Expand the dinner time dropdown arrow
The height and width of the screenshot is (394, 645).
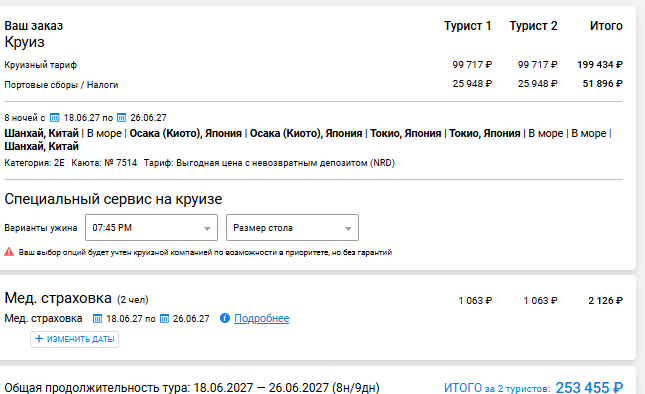point(207,229)
